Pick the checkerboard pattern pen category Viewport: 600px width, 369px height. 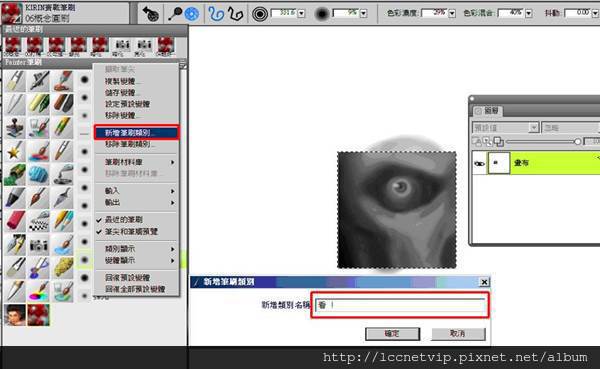(38, 221)
